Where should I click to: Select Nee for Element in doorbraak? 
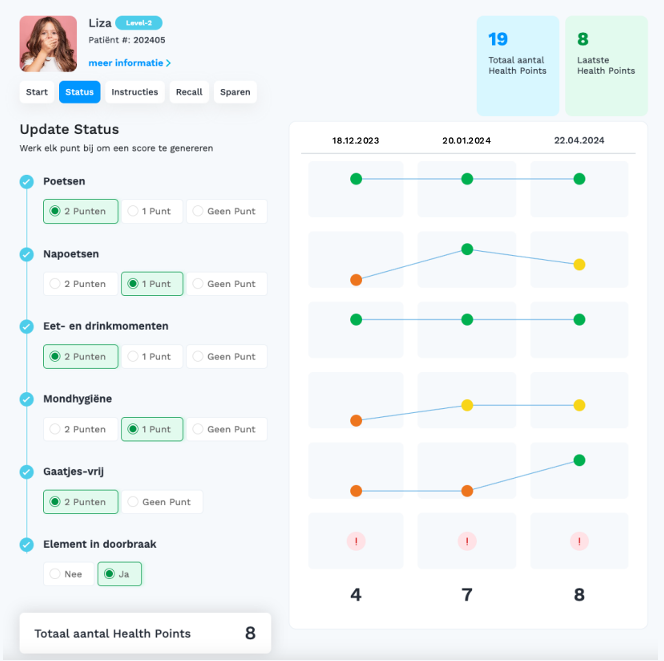[x=69, y=574]
